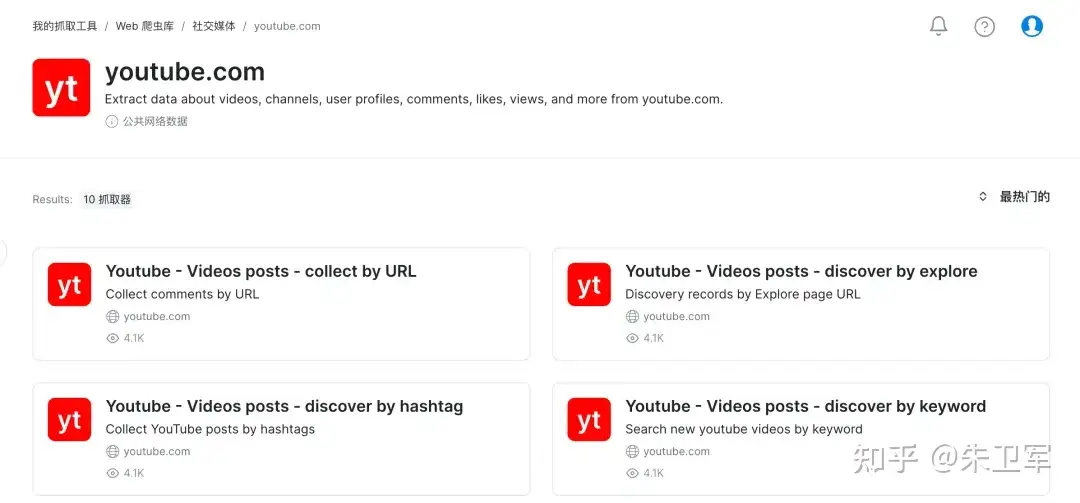Click the info icon beside 公共网络数据

click(112, 121)
